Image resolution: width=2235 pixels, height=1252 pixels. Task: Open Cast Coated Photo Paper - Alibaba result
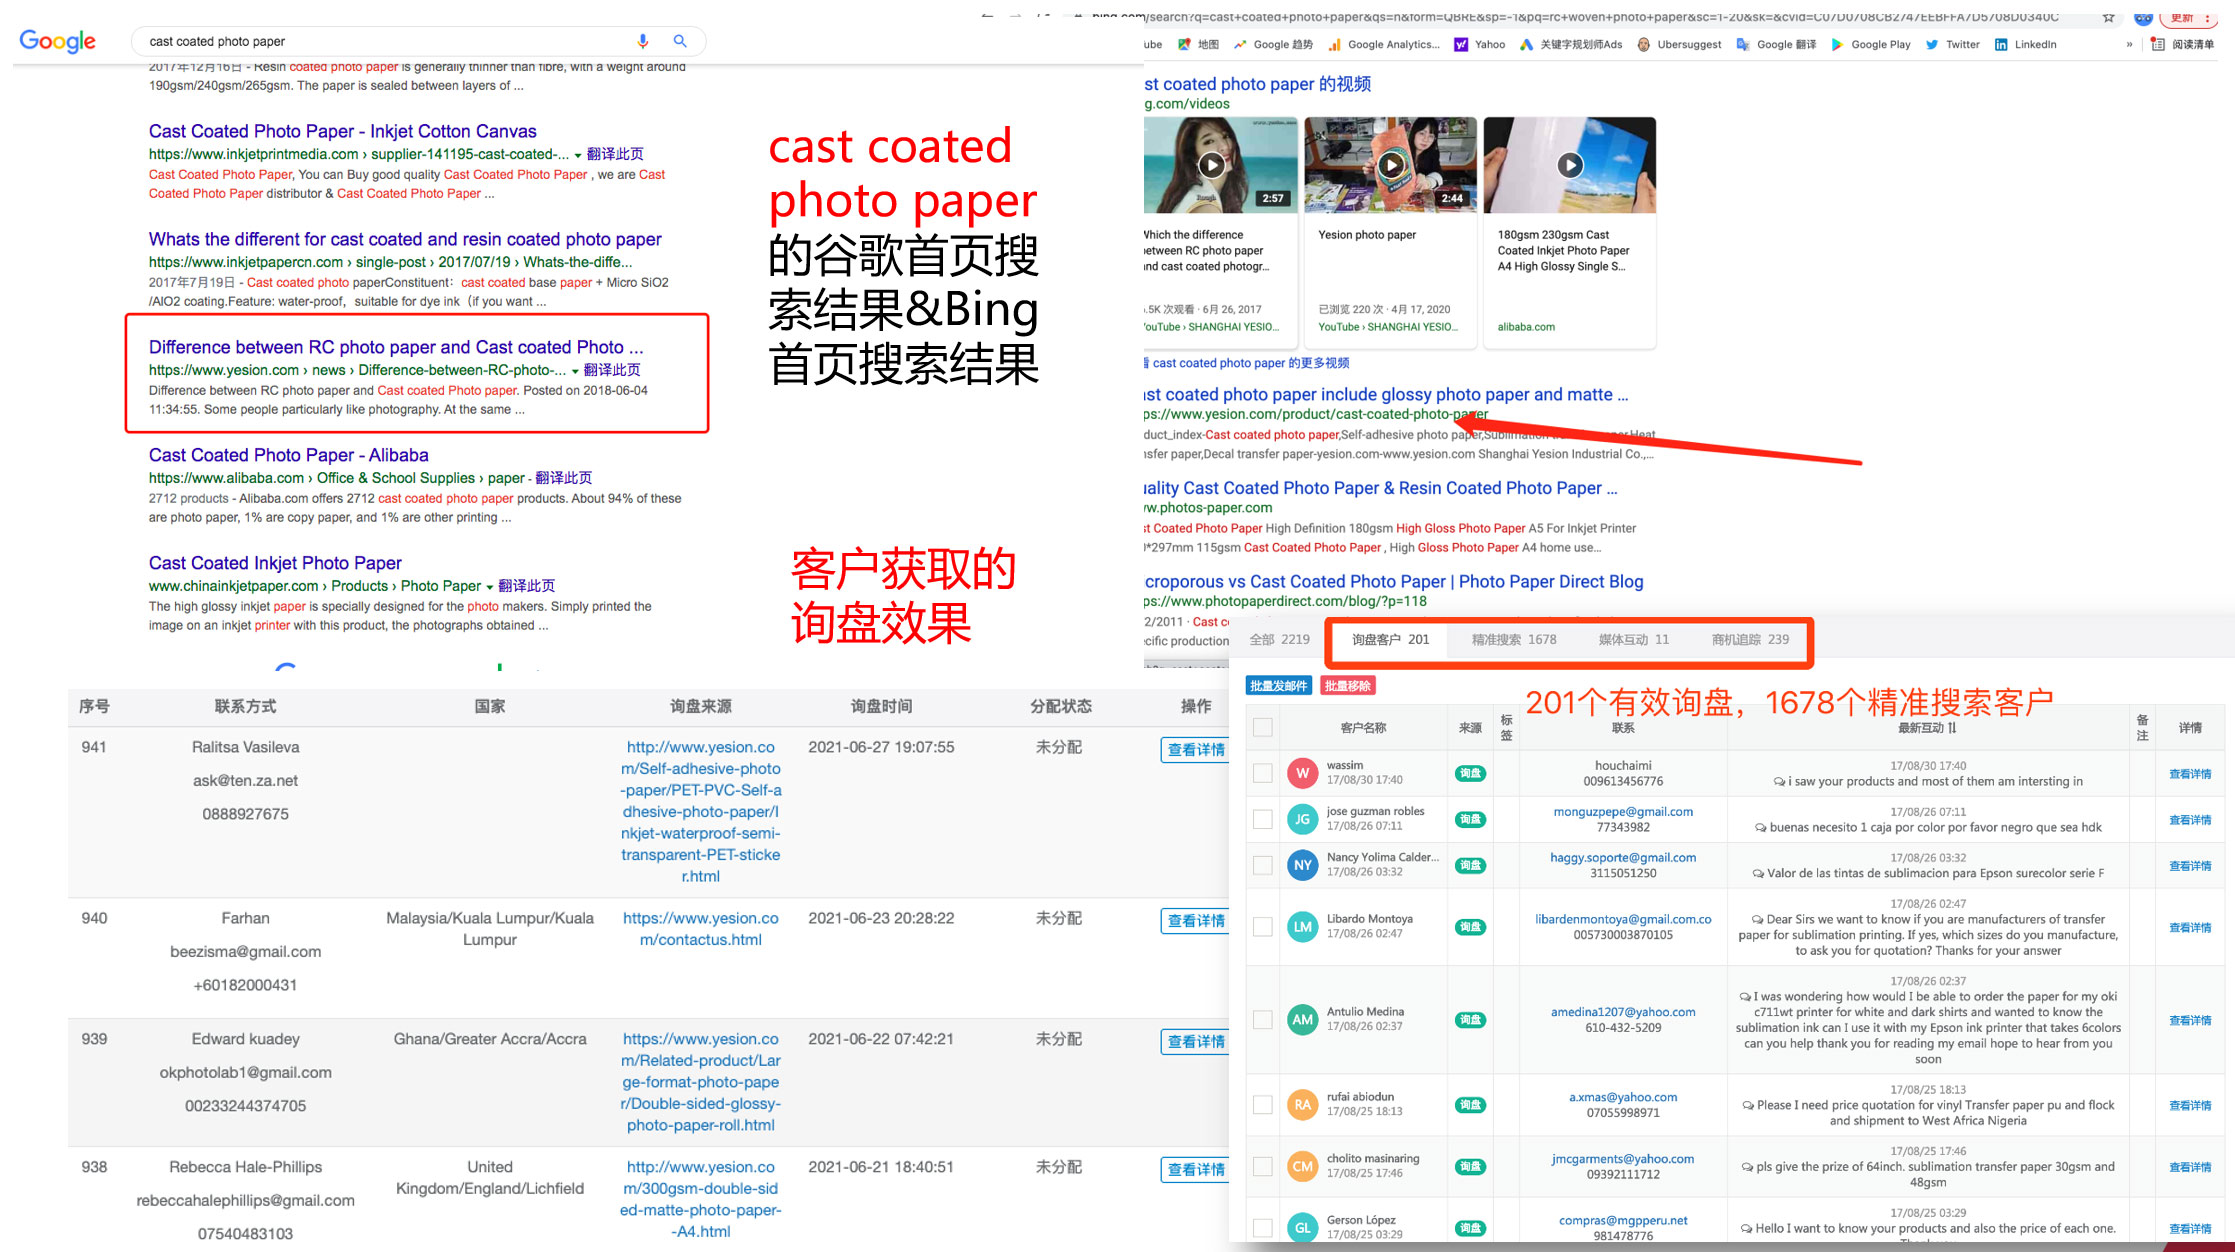pyautogui.click(x=289, y=455)
